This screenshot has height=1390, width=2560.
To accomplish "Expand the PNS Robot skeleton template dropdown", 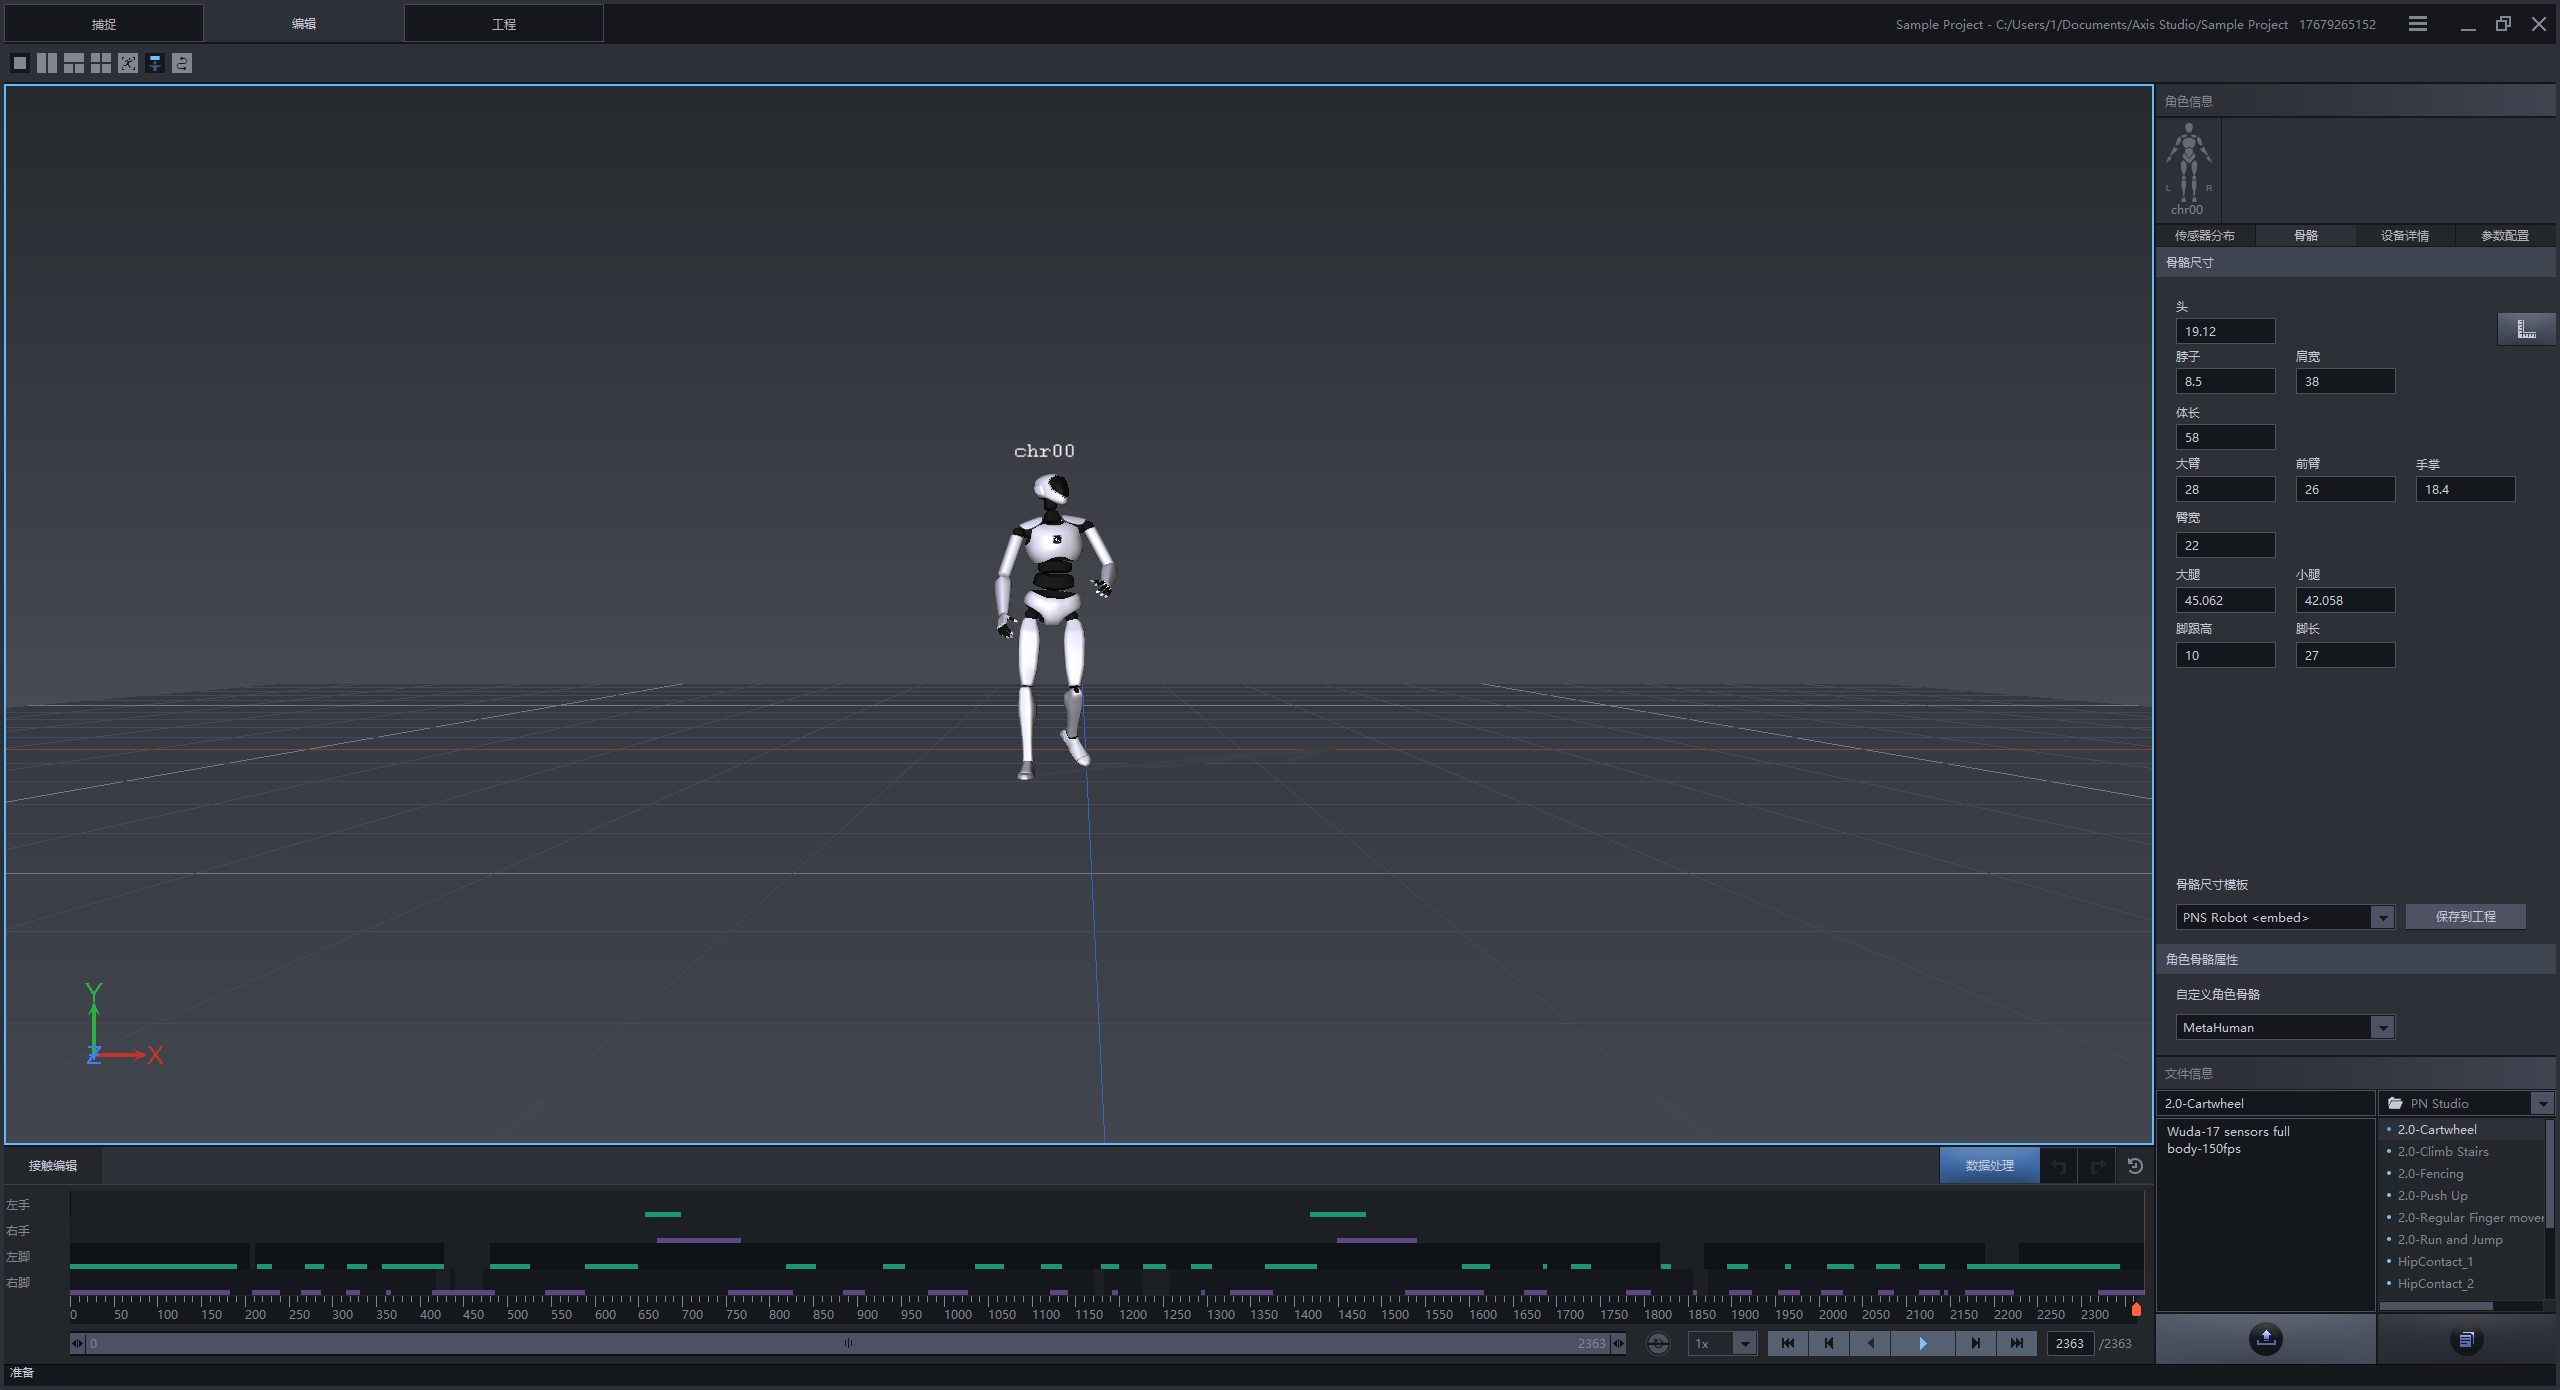I will click(2383, 917).
